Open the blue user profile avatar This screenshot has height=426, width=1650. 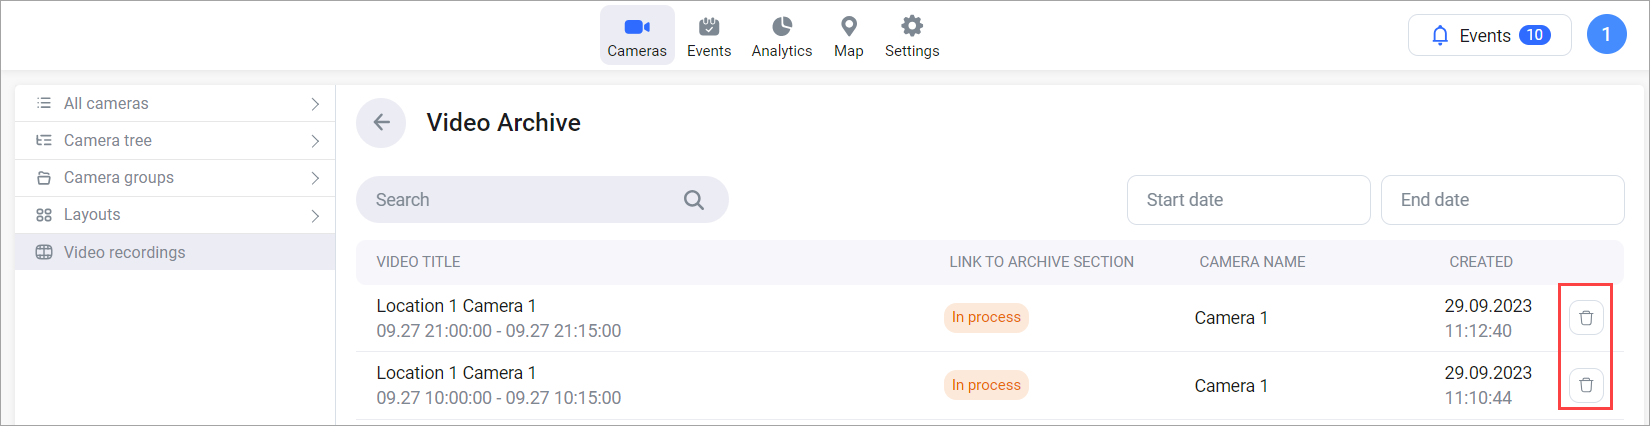tap(1606, 35)
